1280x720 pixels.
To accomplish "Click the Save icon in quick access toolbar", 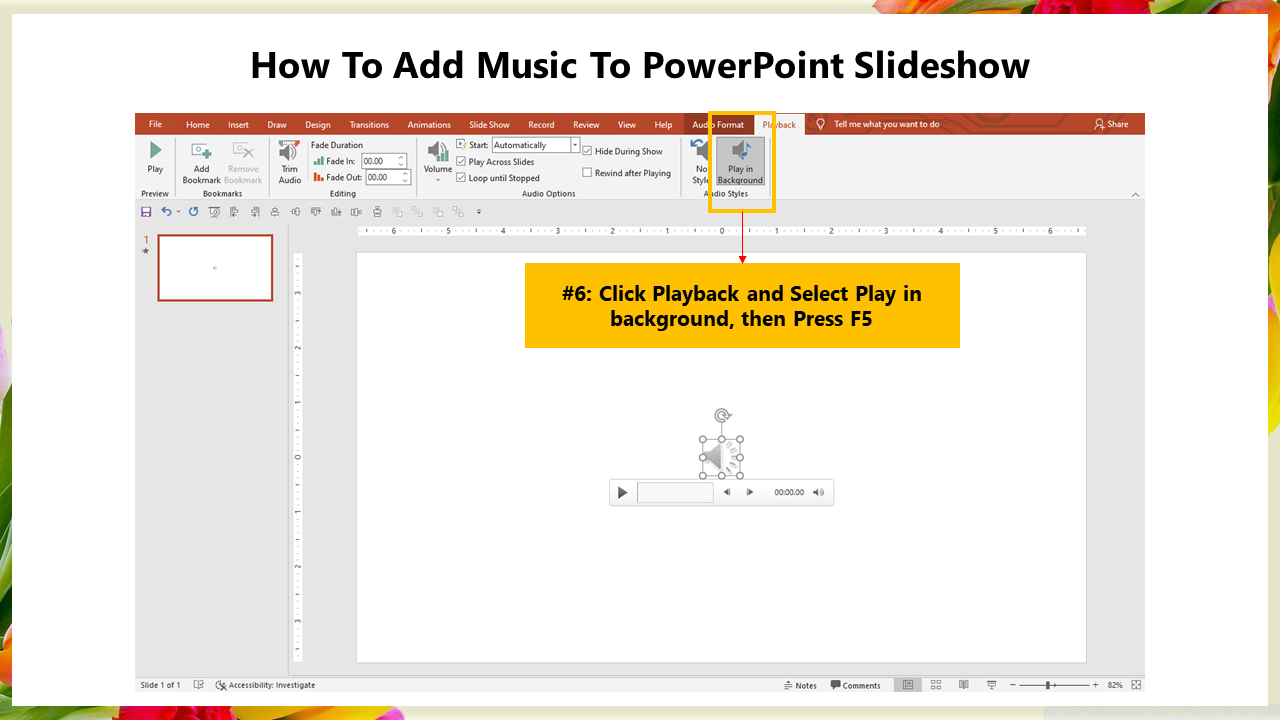I will click(x=146, y=212).
